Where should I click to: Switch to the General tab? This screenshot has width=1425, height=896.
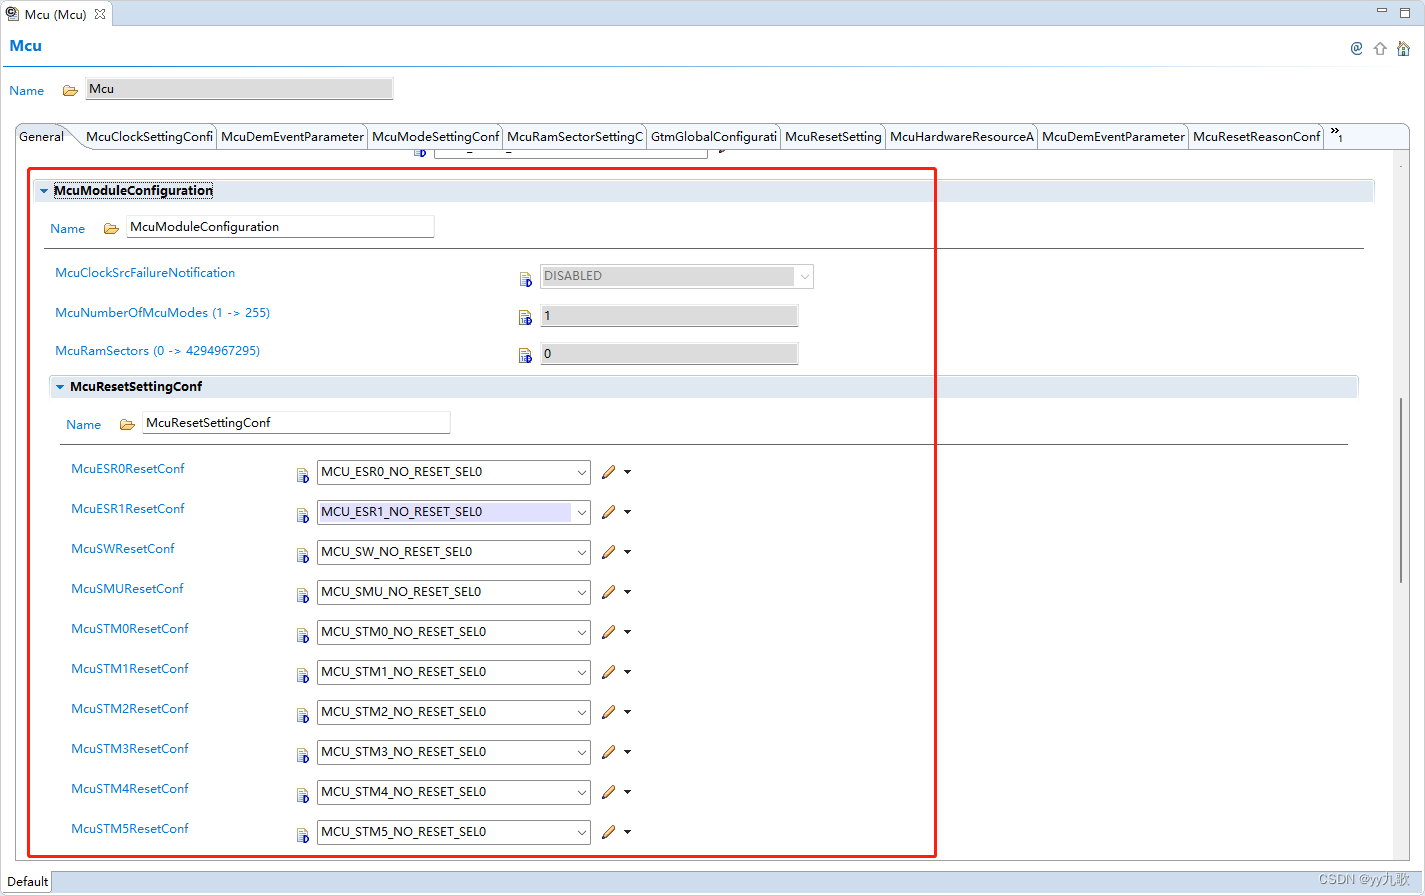[x=41, y=137]
